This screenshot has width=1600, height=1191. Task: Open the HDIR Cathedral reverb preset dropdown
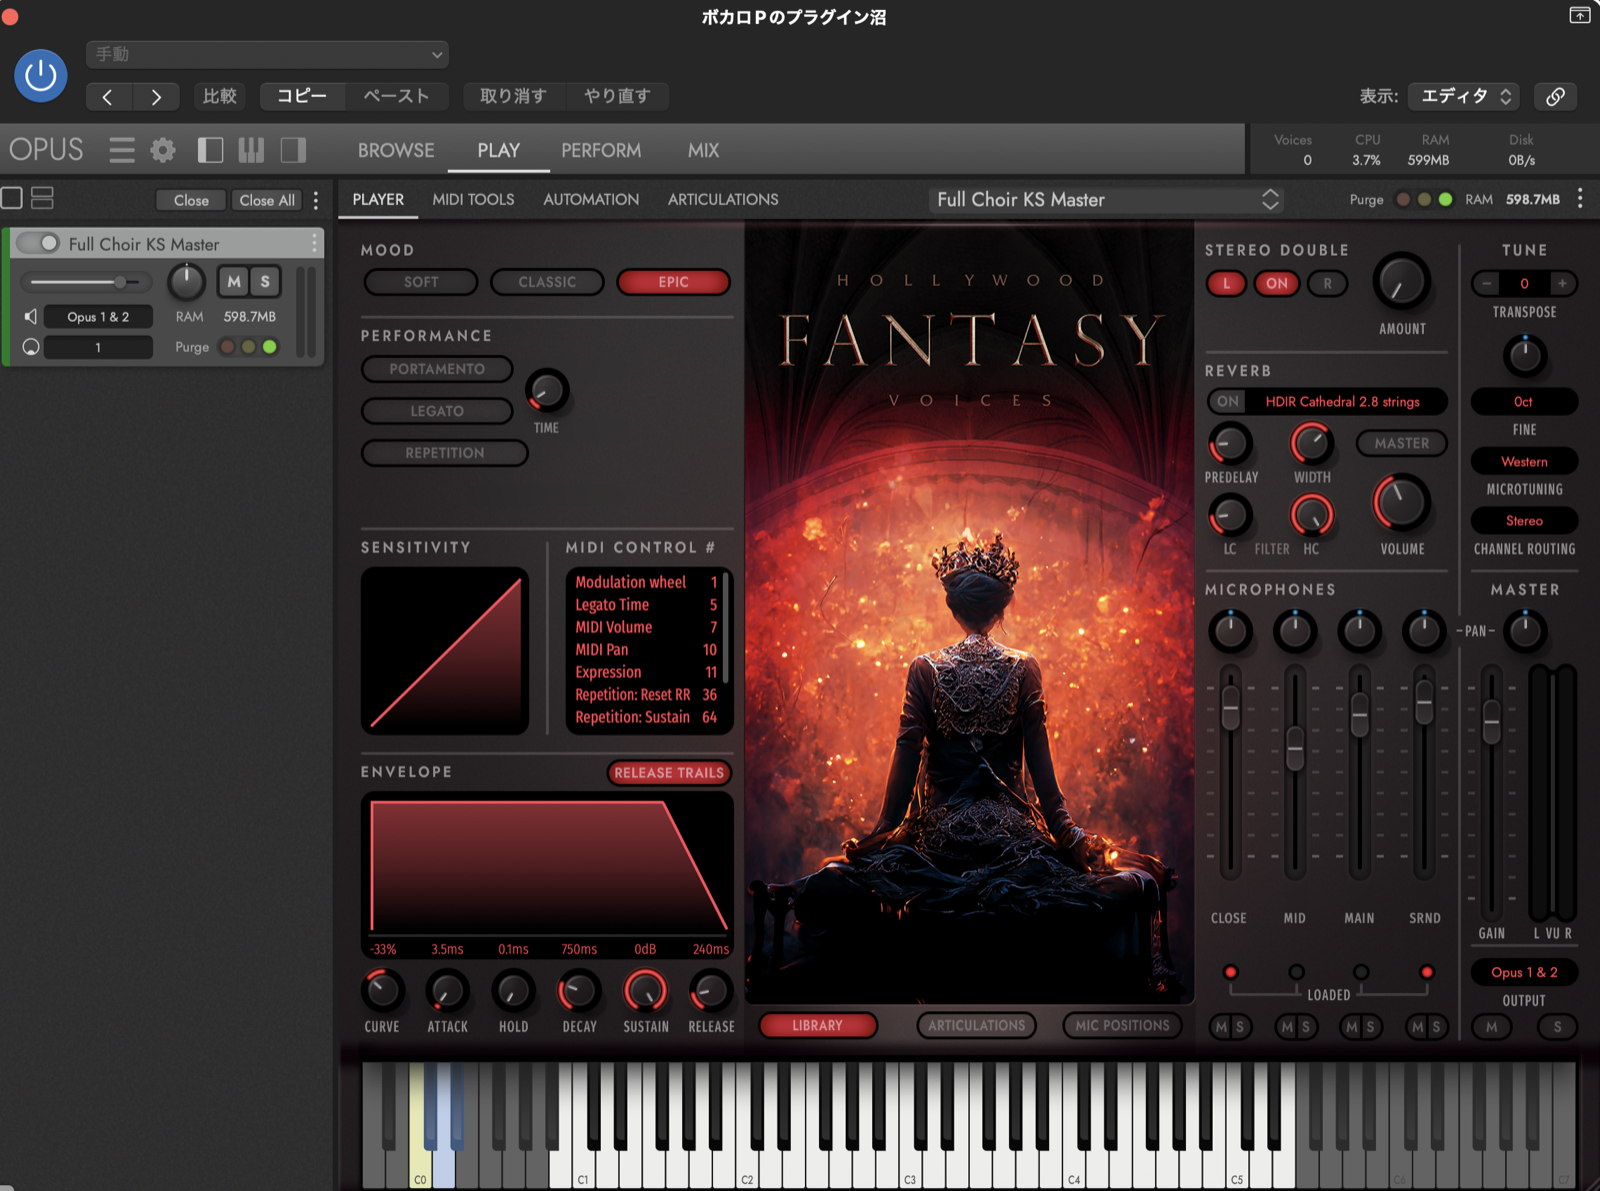tap(1342, 401)
